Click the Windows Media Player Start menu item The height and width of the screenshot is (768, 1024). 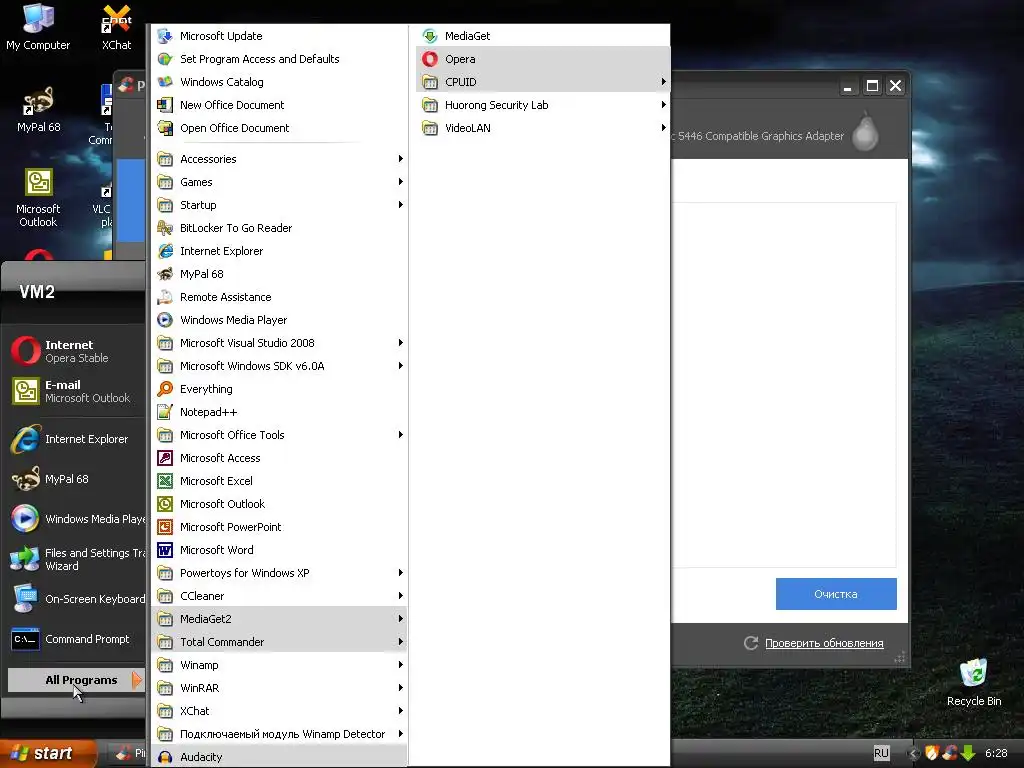point(77,519)
